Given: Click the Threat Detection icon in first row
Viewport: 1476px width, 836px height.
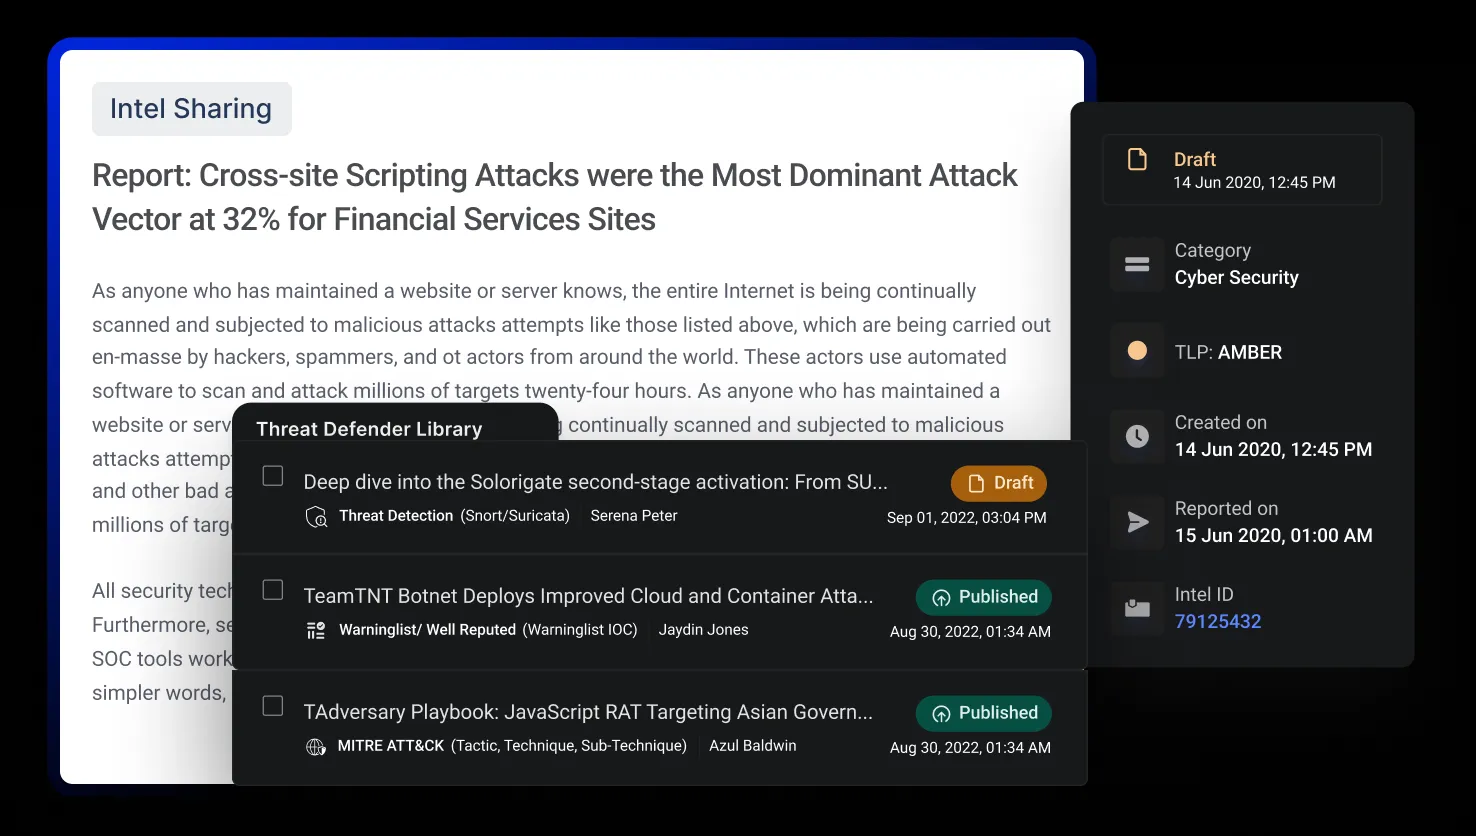Looking at the screenshot, I should [x=316, y=517].
